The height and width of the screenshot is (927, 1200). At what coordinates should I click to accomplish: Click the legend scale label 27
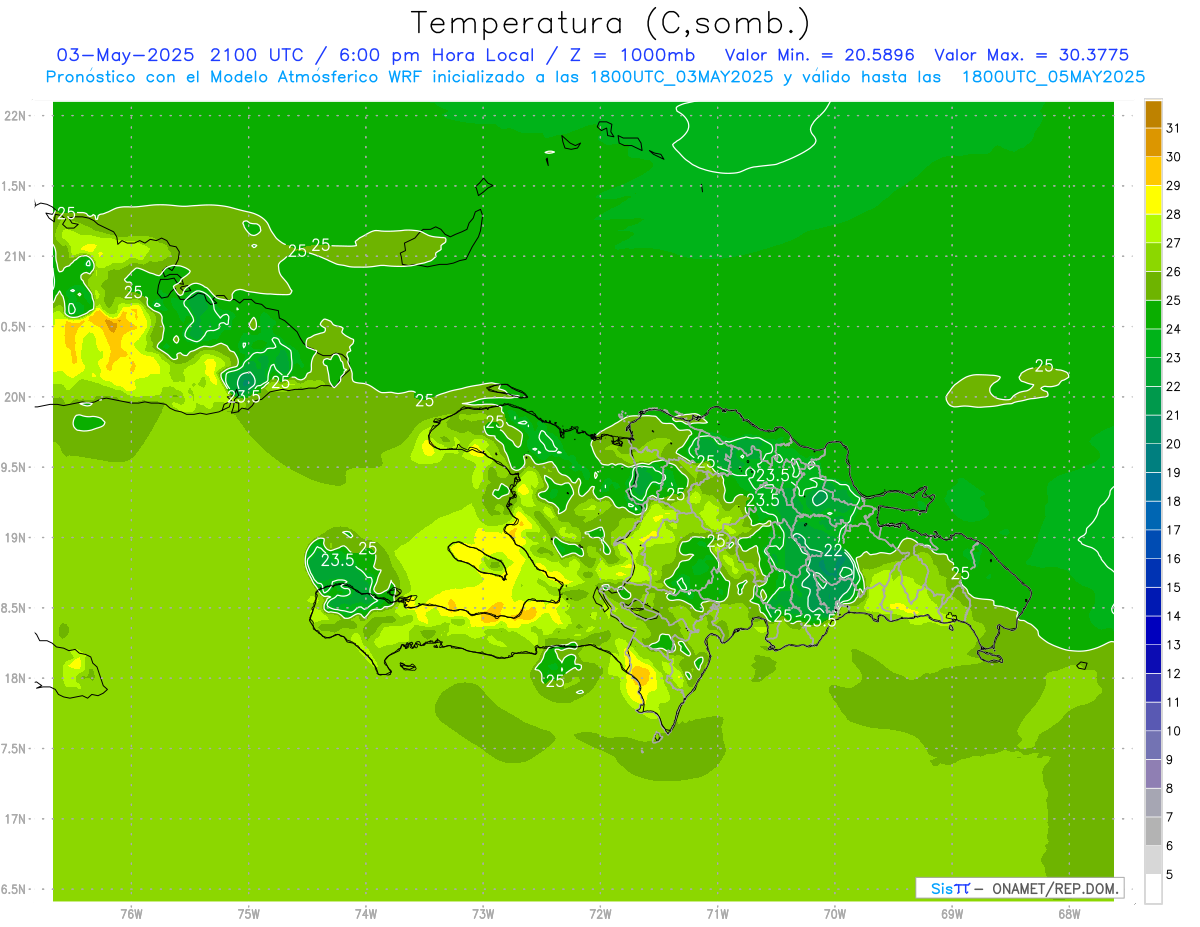coord(1174,243)
